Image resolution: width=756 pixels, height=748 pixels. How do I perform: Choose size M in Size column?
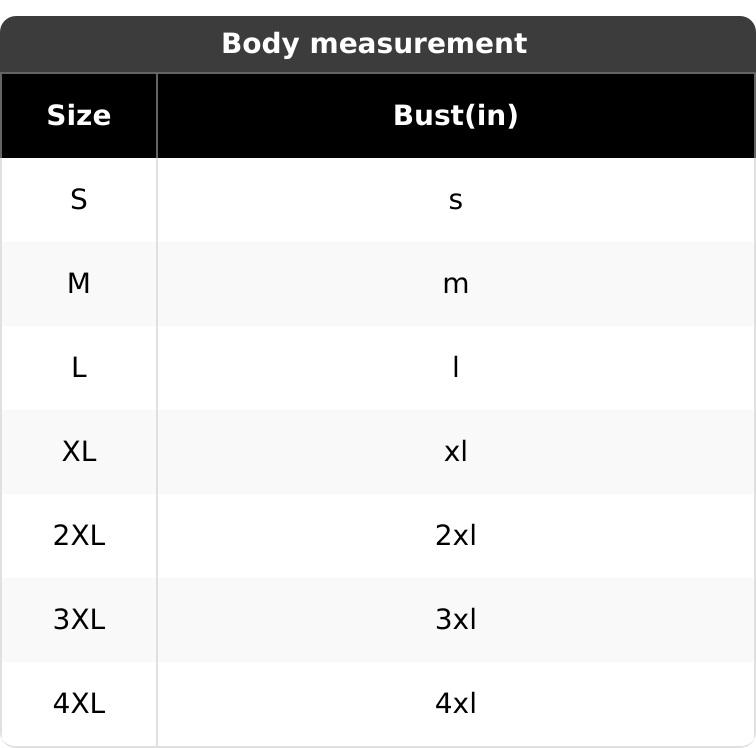pos(78,284)
